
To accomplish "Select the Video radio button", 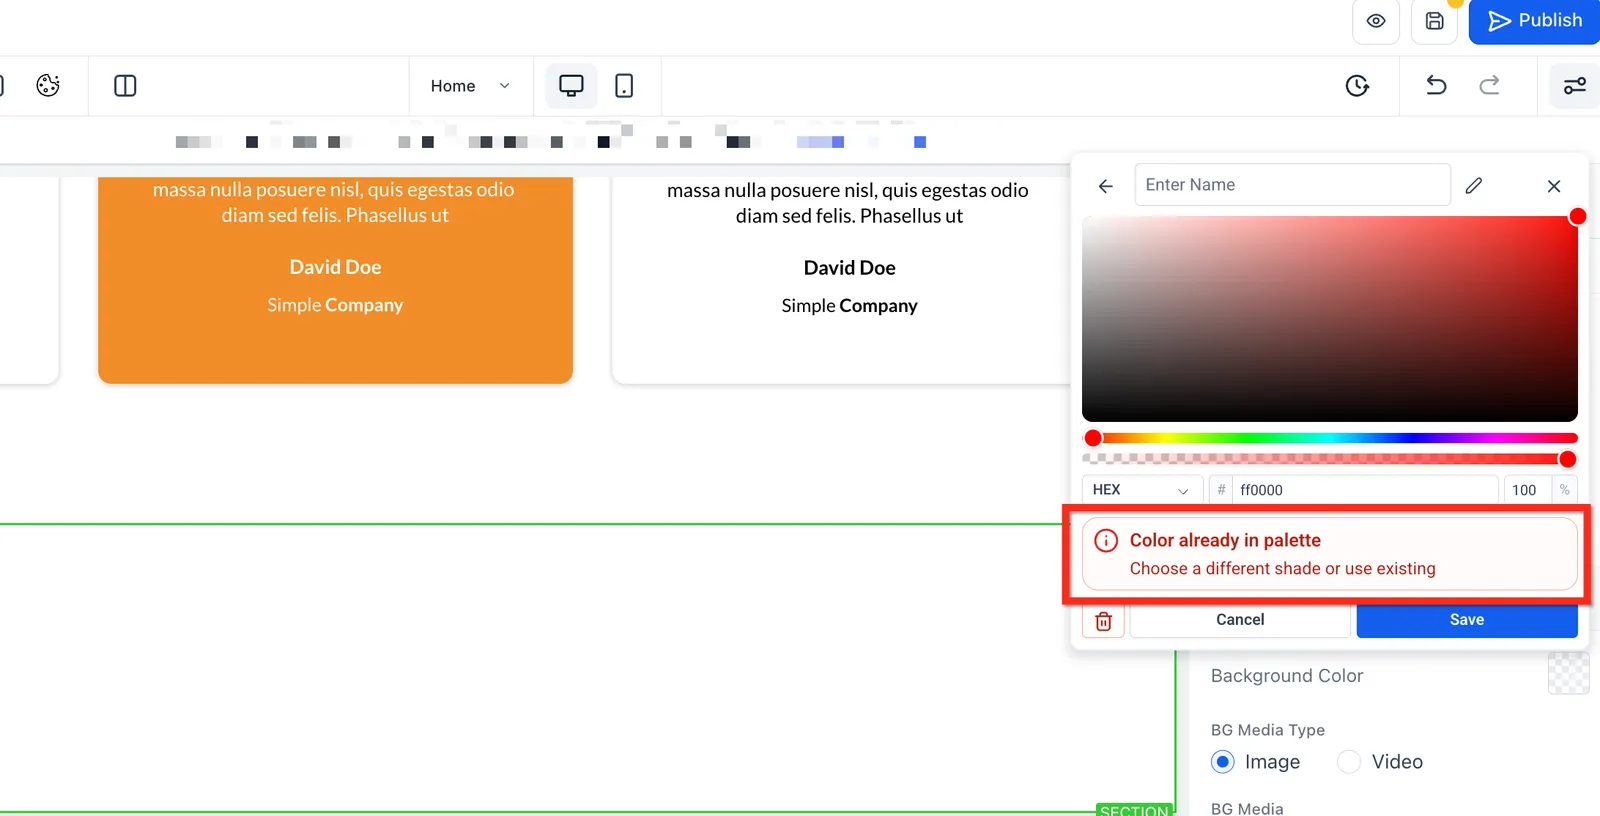I will tap(1349, 762).
